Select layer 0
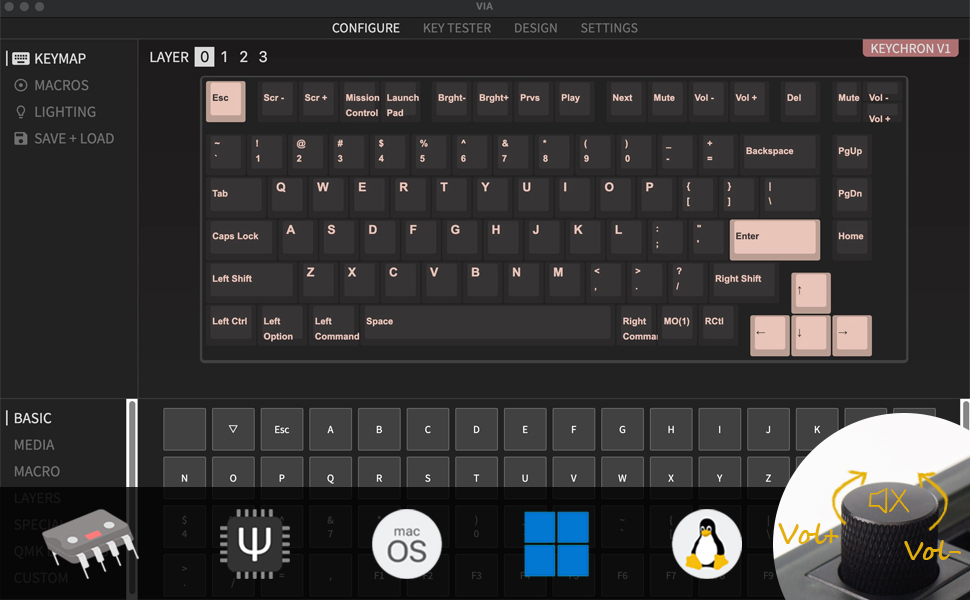Viewport: 970px width, 600px height. pyautogui.click(x=204, y=57)
